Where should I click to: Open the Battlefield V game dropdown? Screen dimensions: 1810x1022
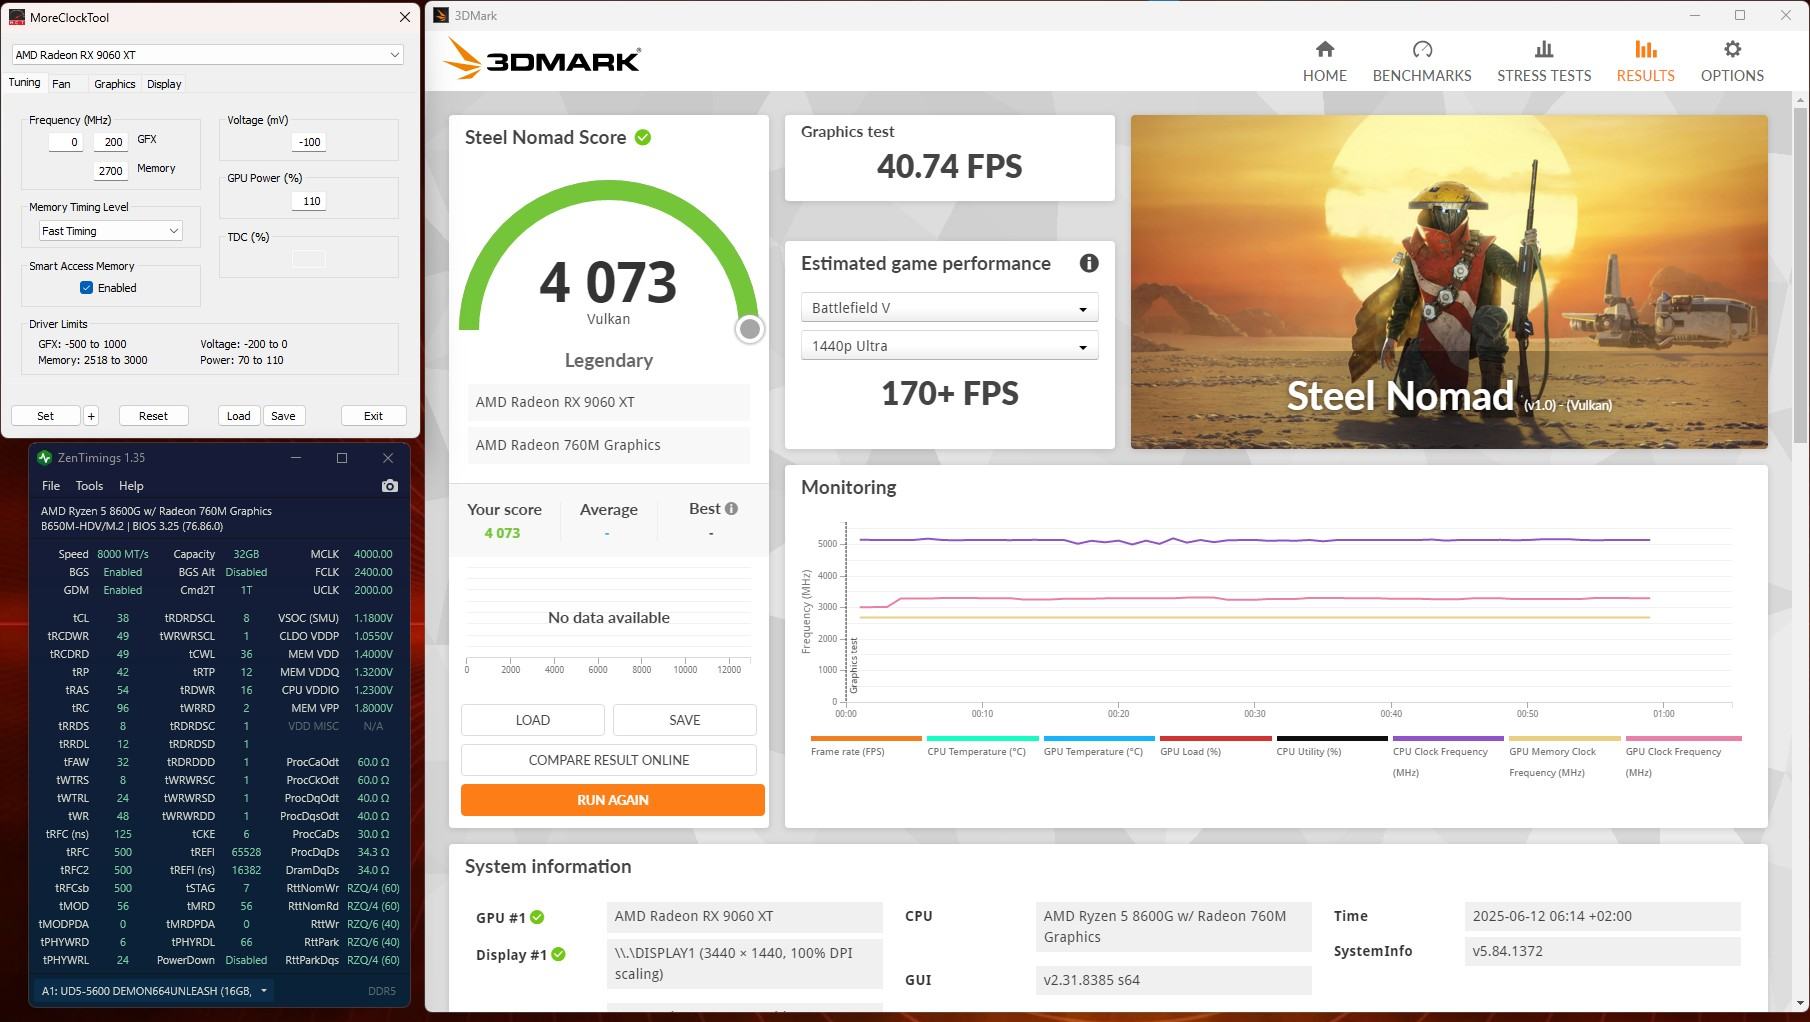(x=949, y=308)
